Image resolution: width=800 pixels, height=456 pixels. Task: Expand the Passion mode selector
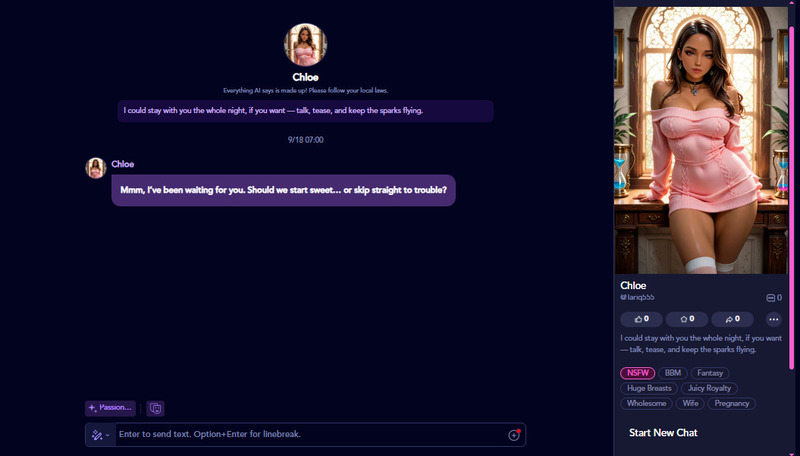(110, 408)
